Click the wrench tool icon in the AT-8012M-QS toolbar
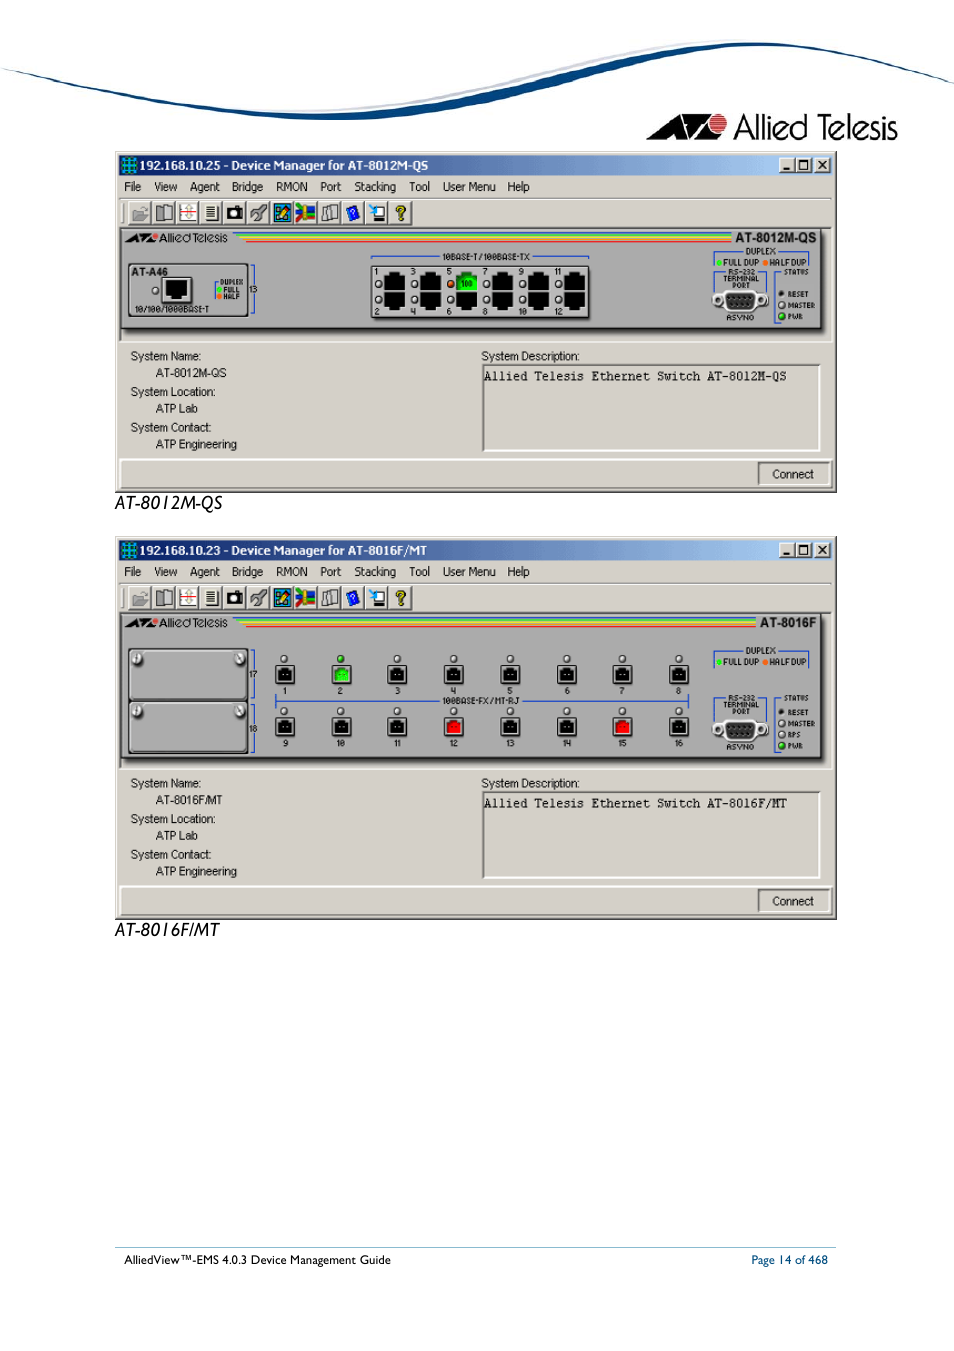 pyautogui.click(x=259, y=213)
